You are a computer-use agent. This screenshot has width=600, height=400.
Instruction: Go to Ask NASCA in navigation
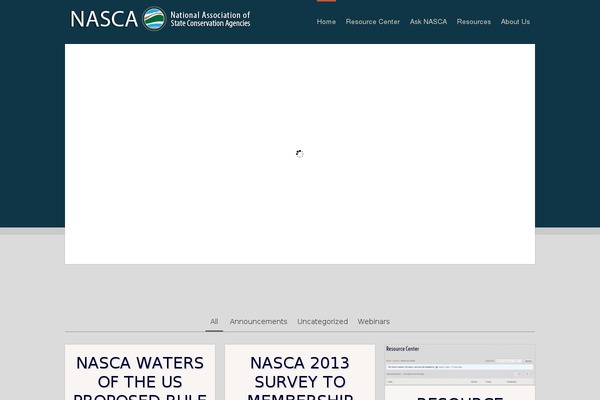428,22
